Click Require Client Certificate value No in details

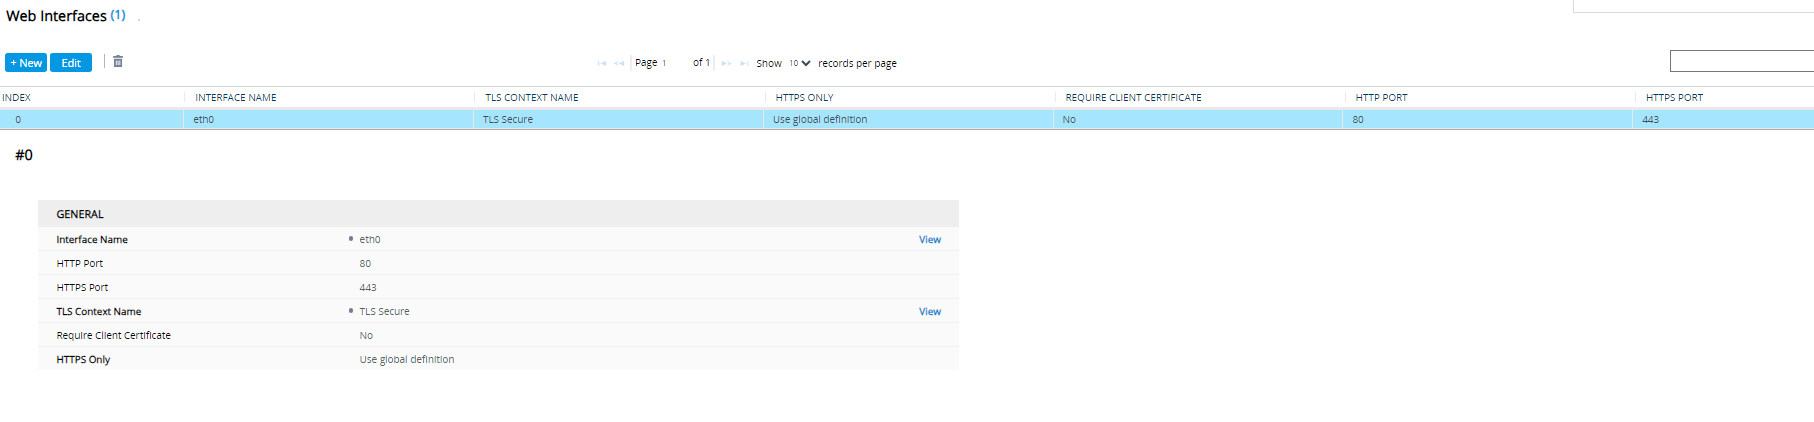coord(366,336)
